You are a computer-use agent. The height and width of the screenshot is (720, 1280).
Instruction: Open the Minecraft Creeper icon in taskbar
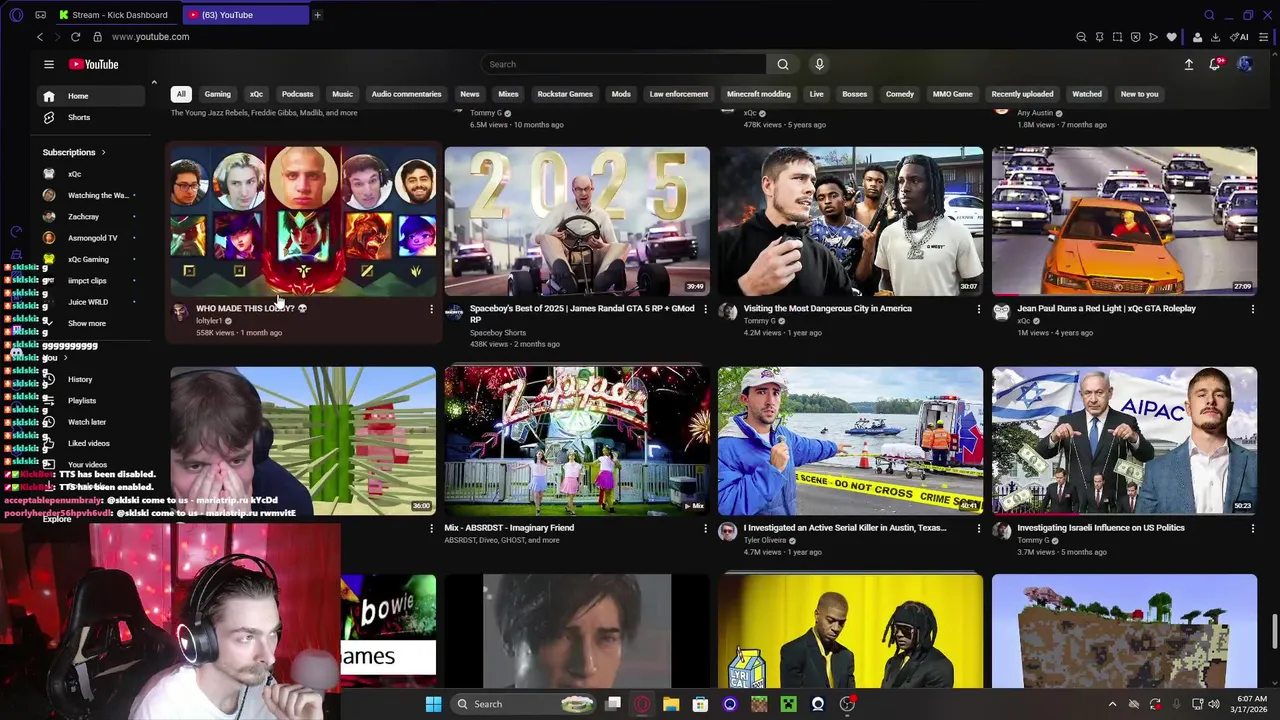tap(788, 704)
